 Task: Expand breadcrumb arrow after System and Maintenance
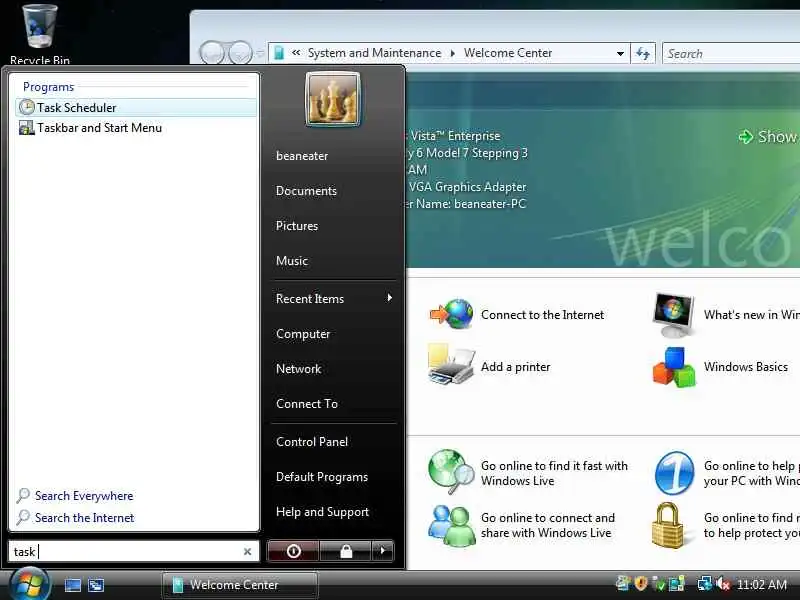pyautogui.click(x=452, y=53)
